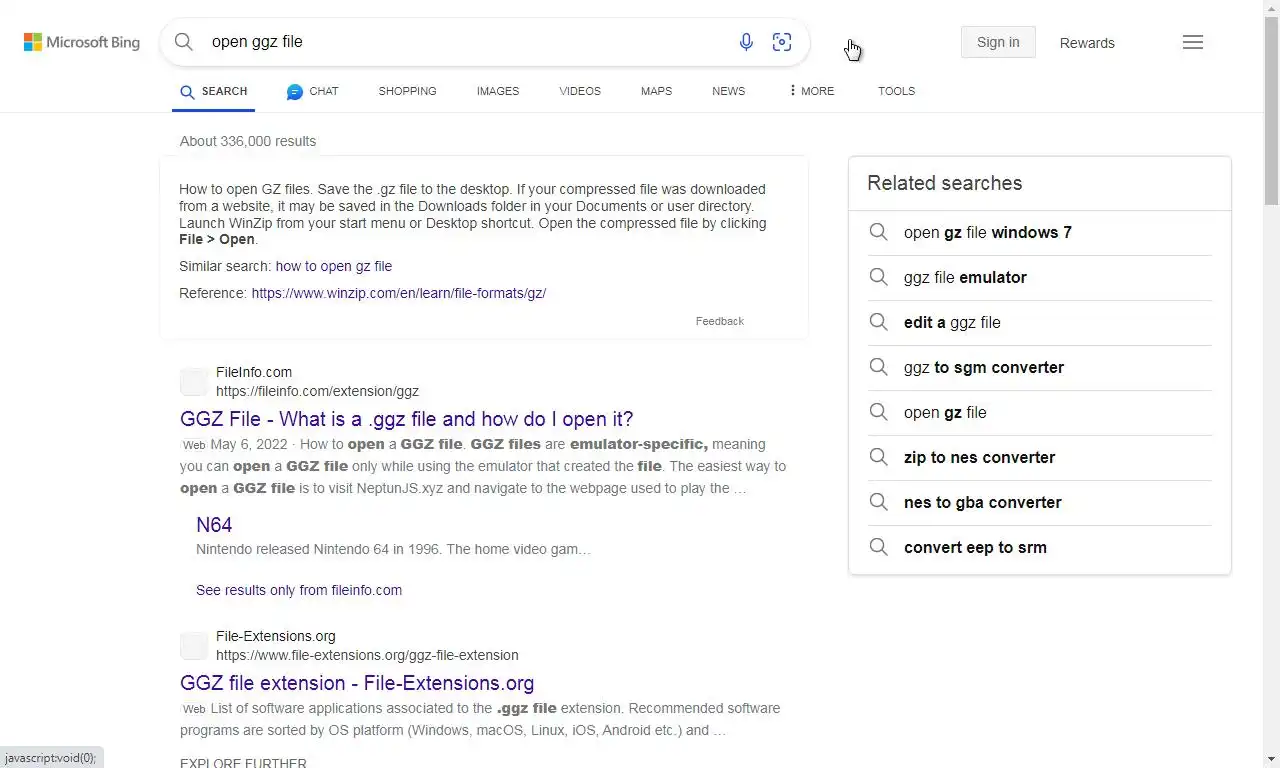Open 'GGZ File - What is a .ggz file' result
Screen dimensions: 1280x768
click(406, 419)
